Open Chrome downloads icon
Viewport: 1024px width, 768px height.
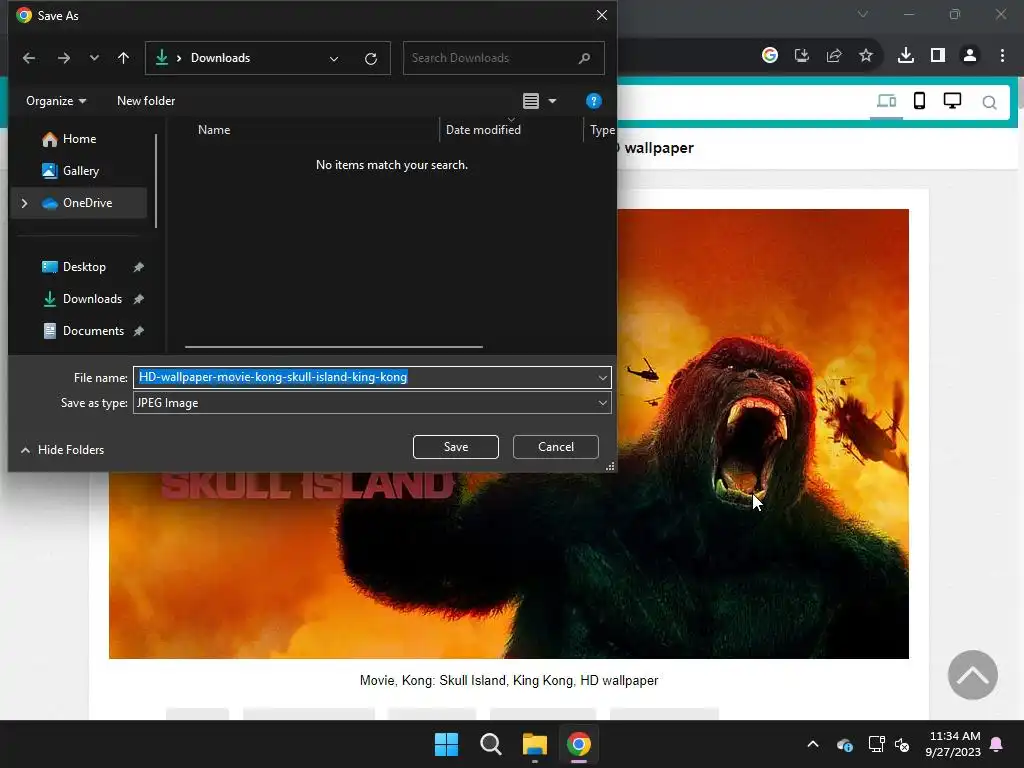click(906, 56)
